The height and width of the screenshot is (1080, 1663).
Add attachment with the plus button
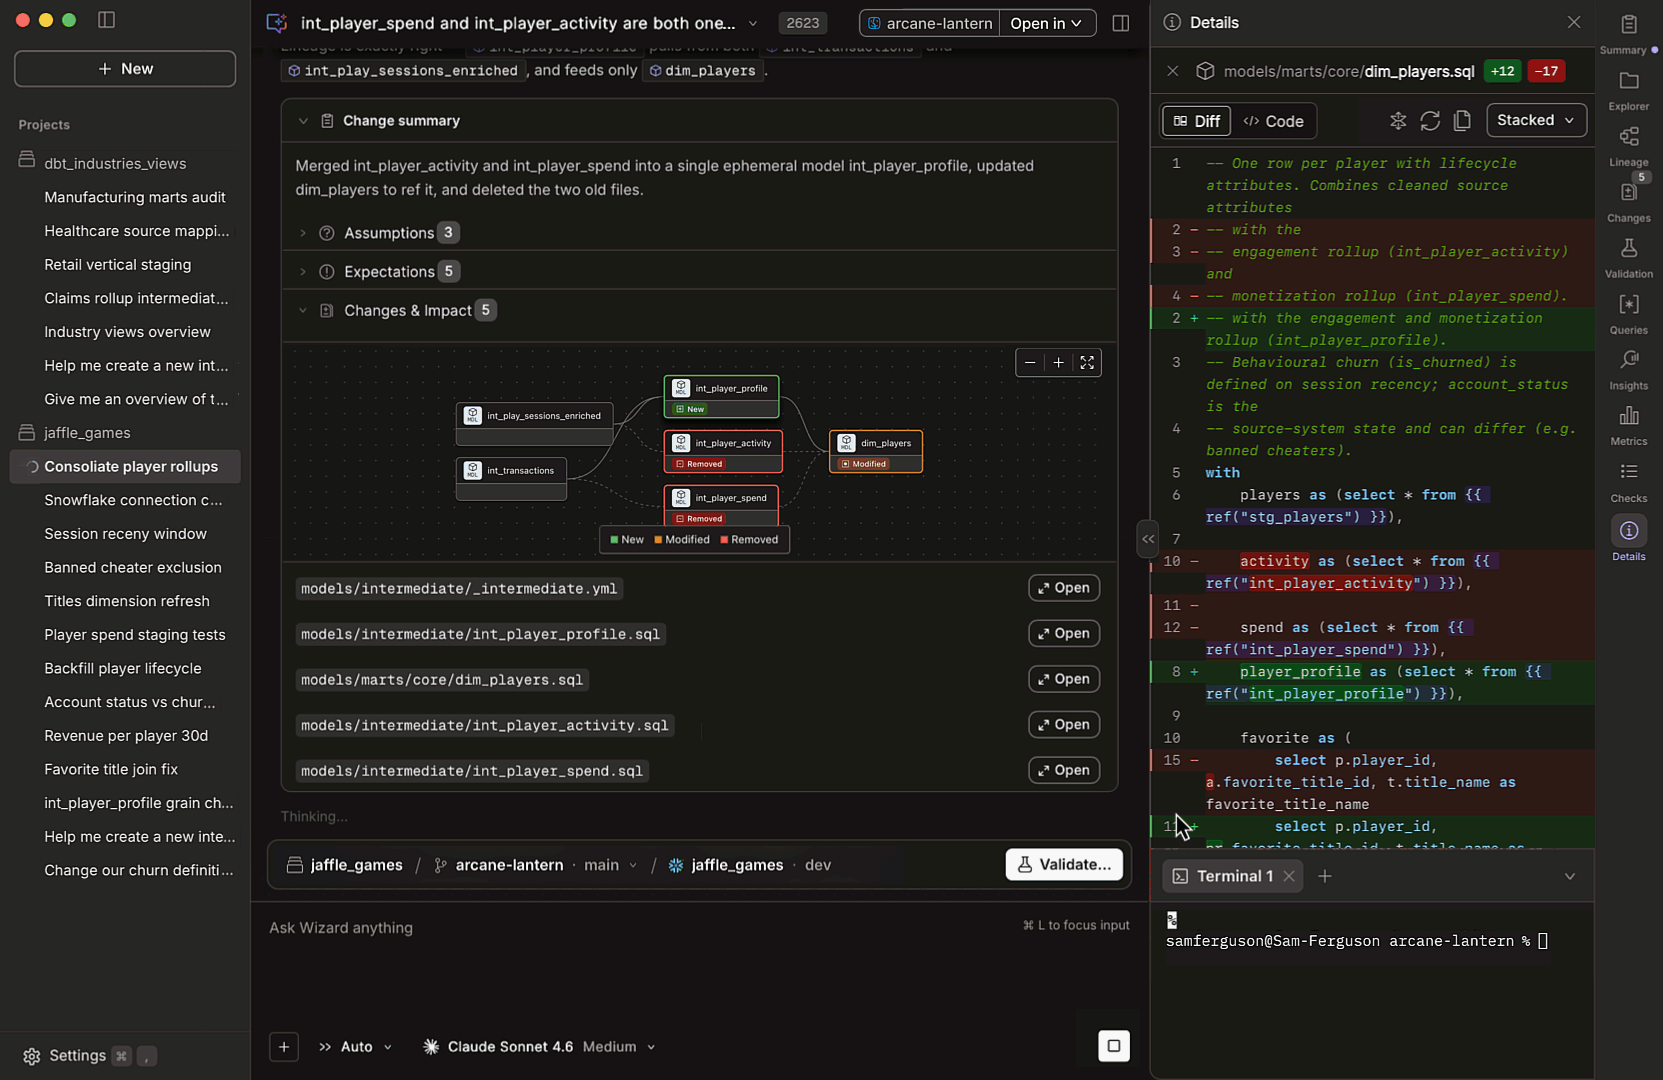pyautogui.click(x=284, y=1047)
